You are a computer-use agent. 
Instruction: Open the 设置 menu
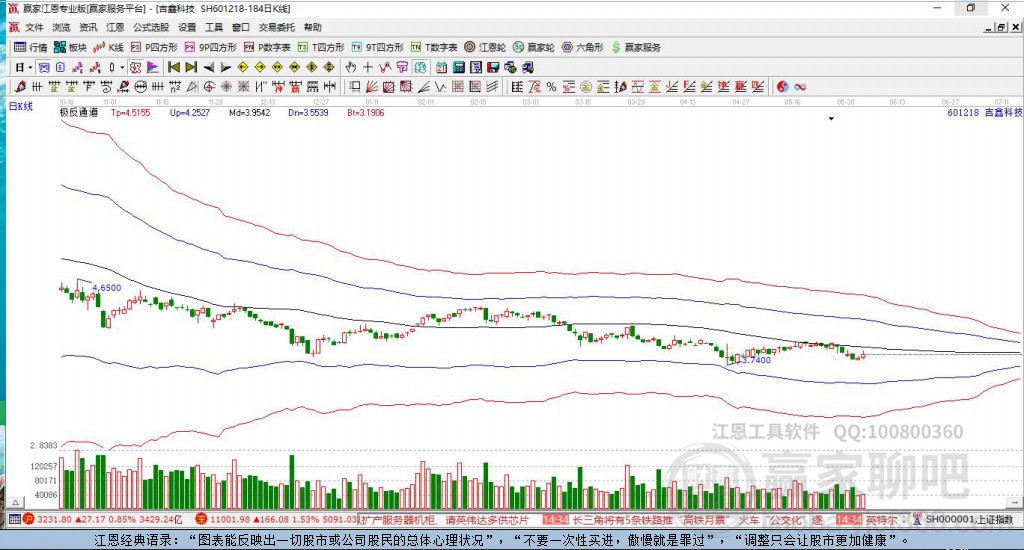(187, 27)
